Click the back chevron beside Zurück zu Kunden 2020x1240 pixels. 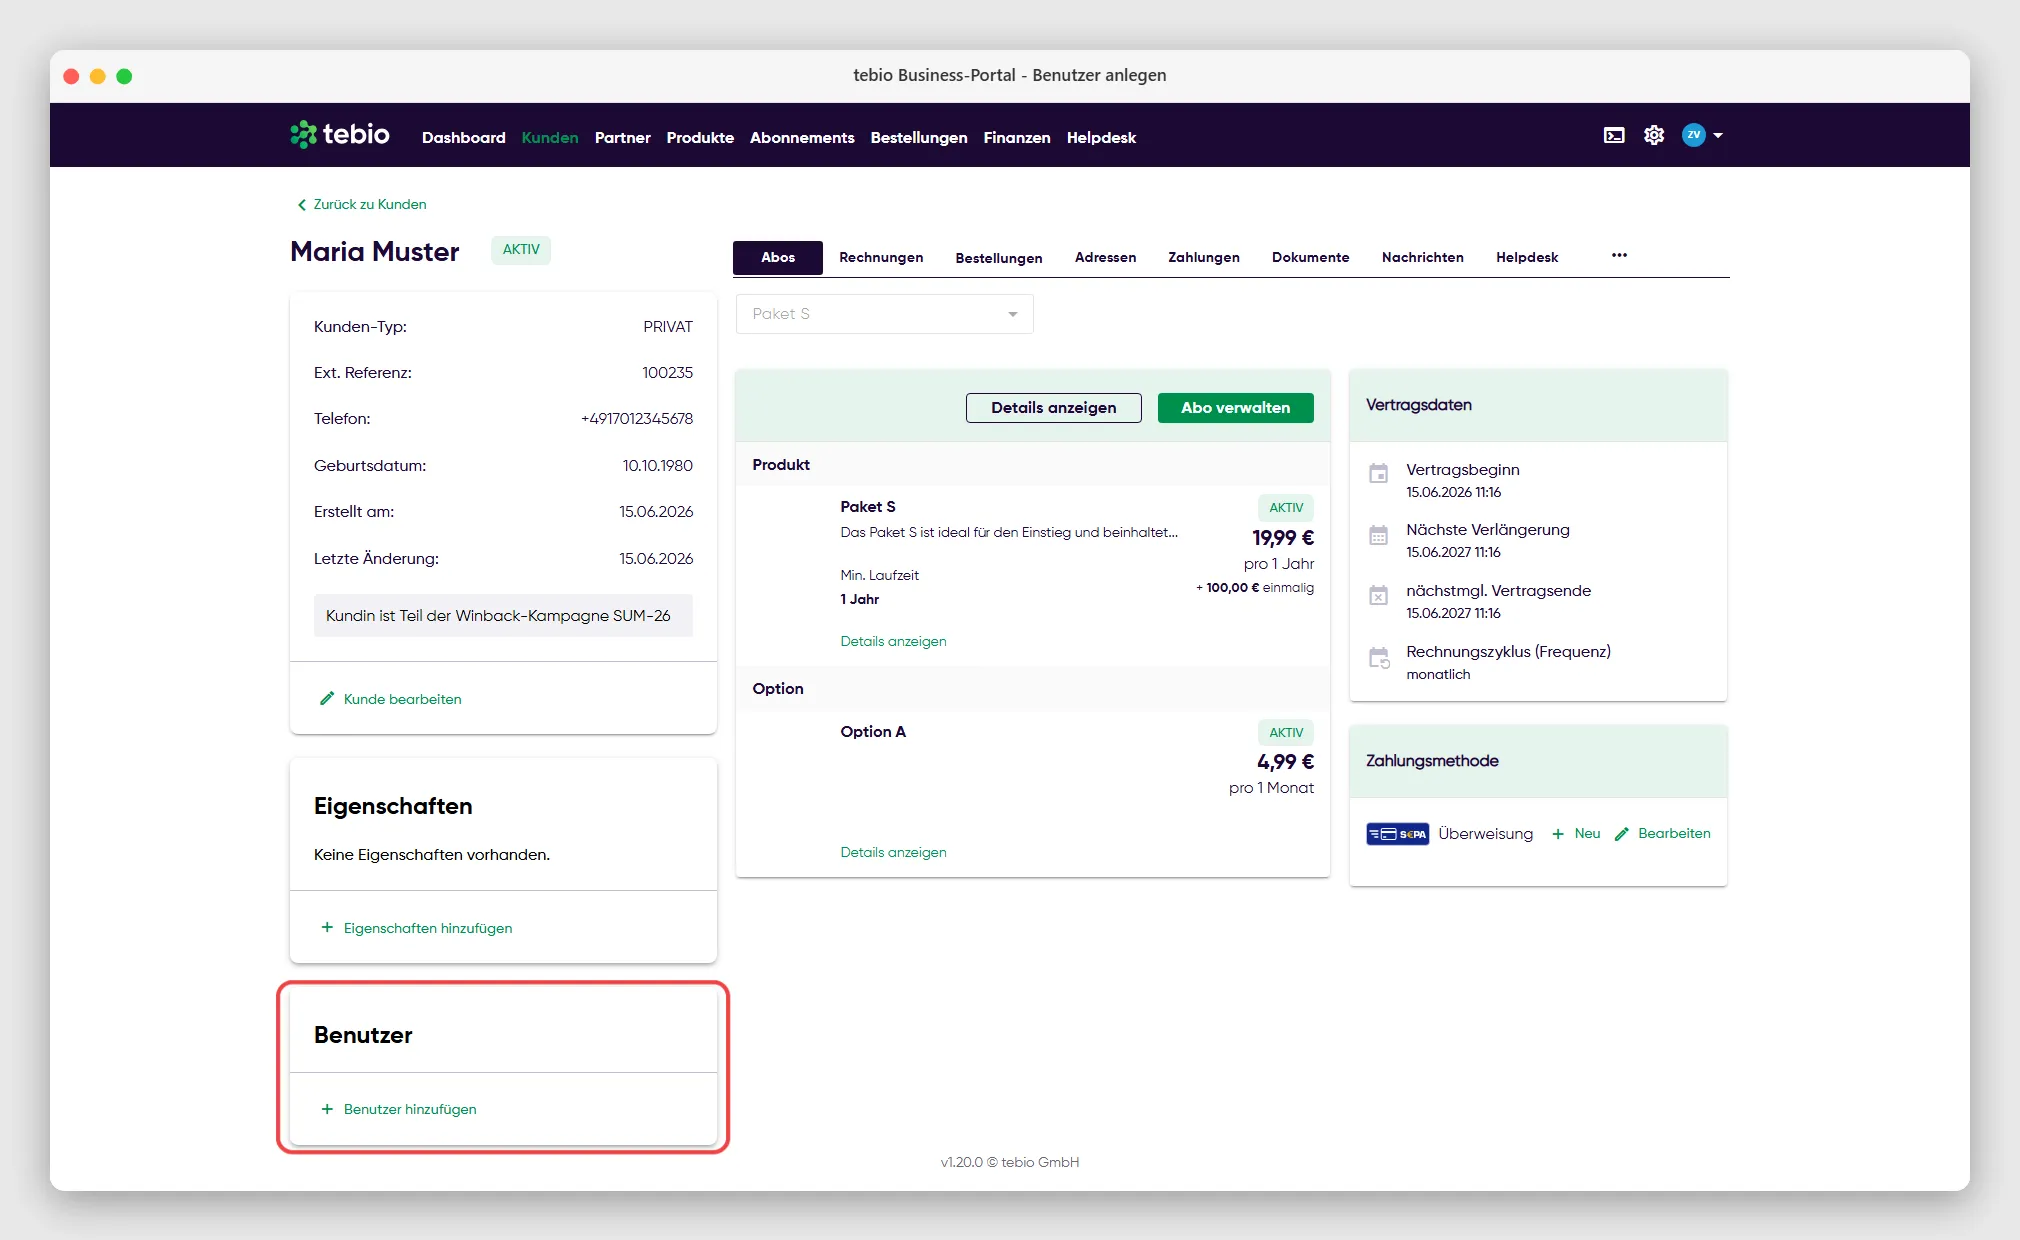tap(302, 205)
